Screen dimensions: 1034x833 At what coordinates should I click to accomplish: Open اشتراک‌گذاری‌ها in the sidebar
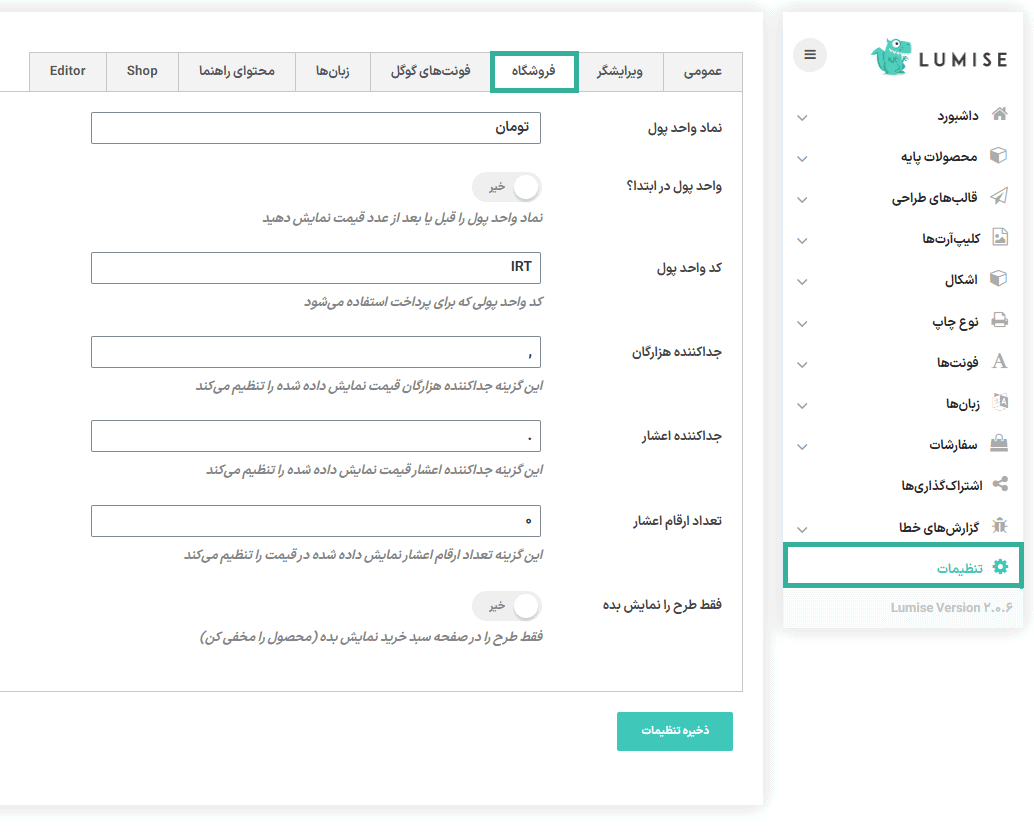click(x=941, y=485)
